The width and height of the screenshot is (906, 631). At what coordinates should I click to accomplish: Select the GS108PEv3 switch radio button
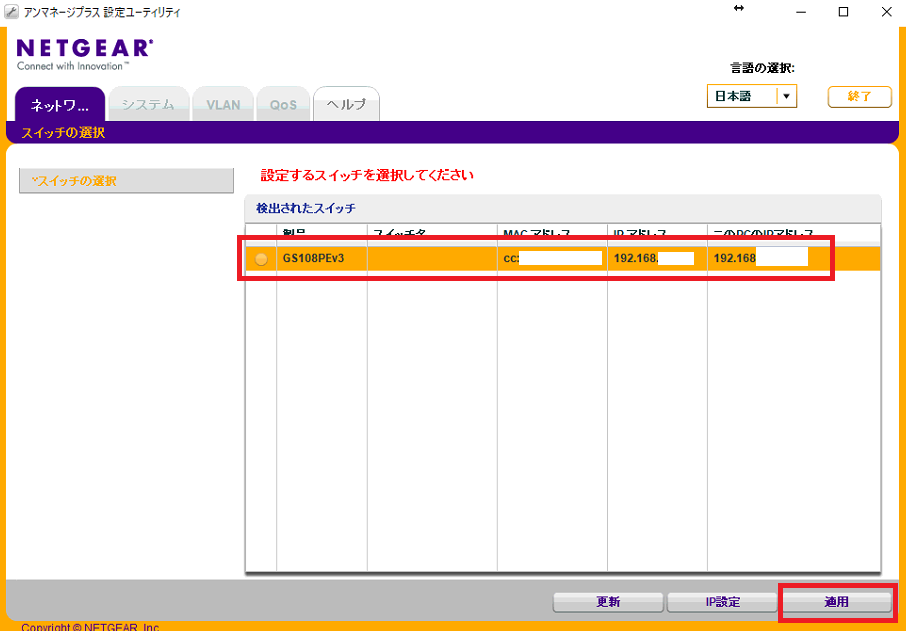pyautogui.click(x=259, y=257)
